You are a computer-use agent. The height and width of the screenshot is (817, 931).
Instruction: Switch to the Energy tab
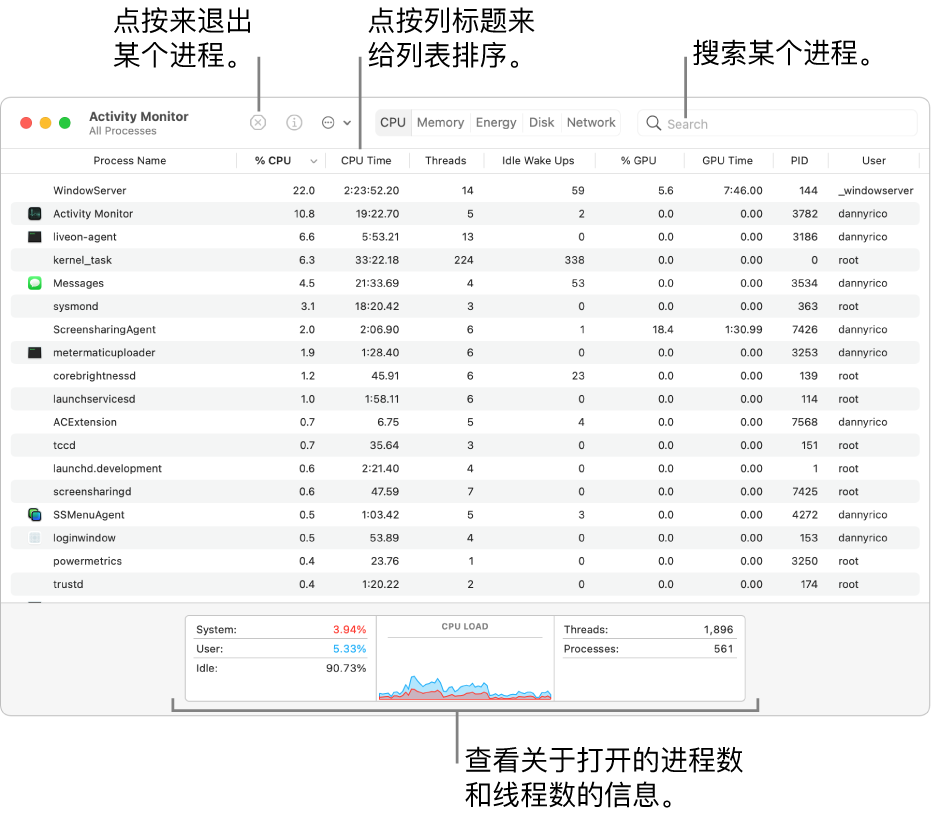496,122
